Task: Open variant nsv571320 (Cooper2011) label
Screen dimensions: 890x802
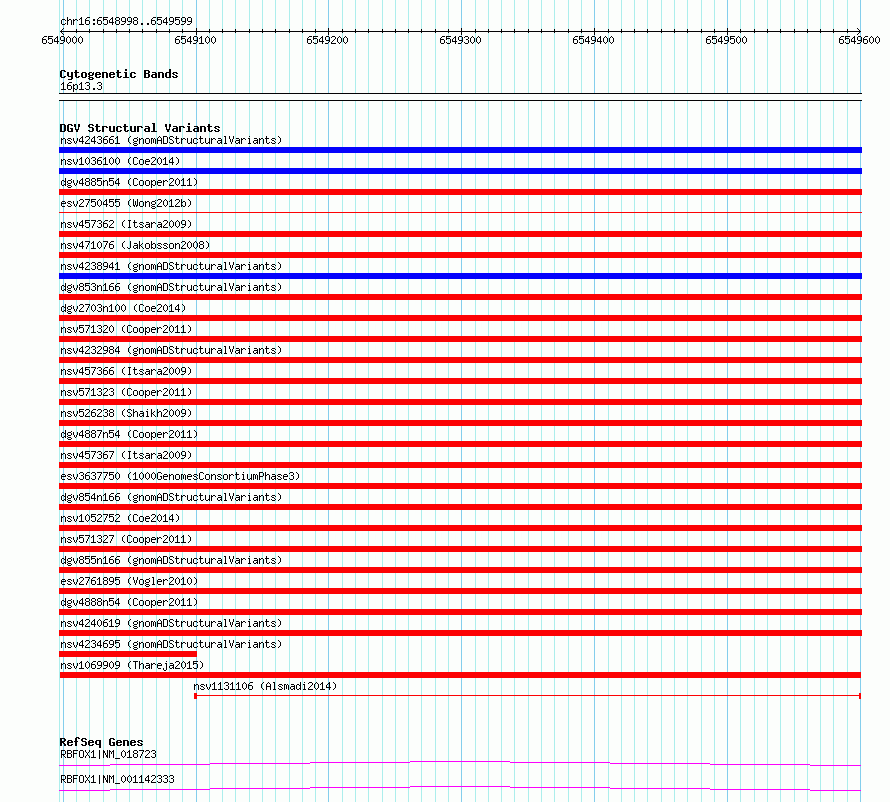Action: (126, 329)
